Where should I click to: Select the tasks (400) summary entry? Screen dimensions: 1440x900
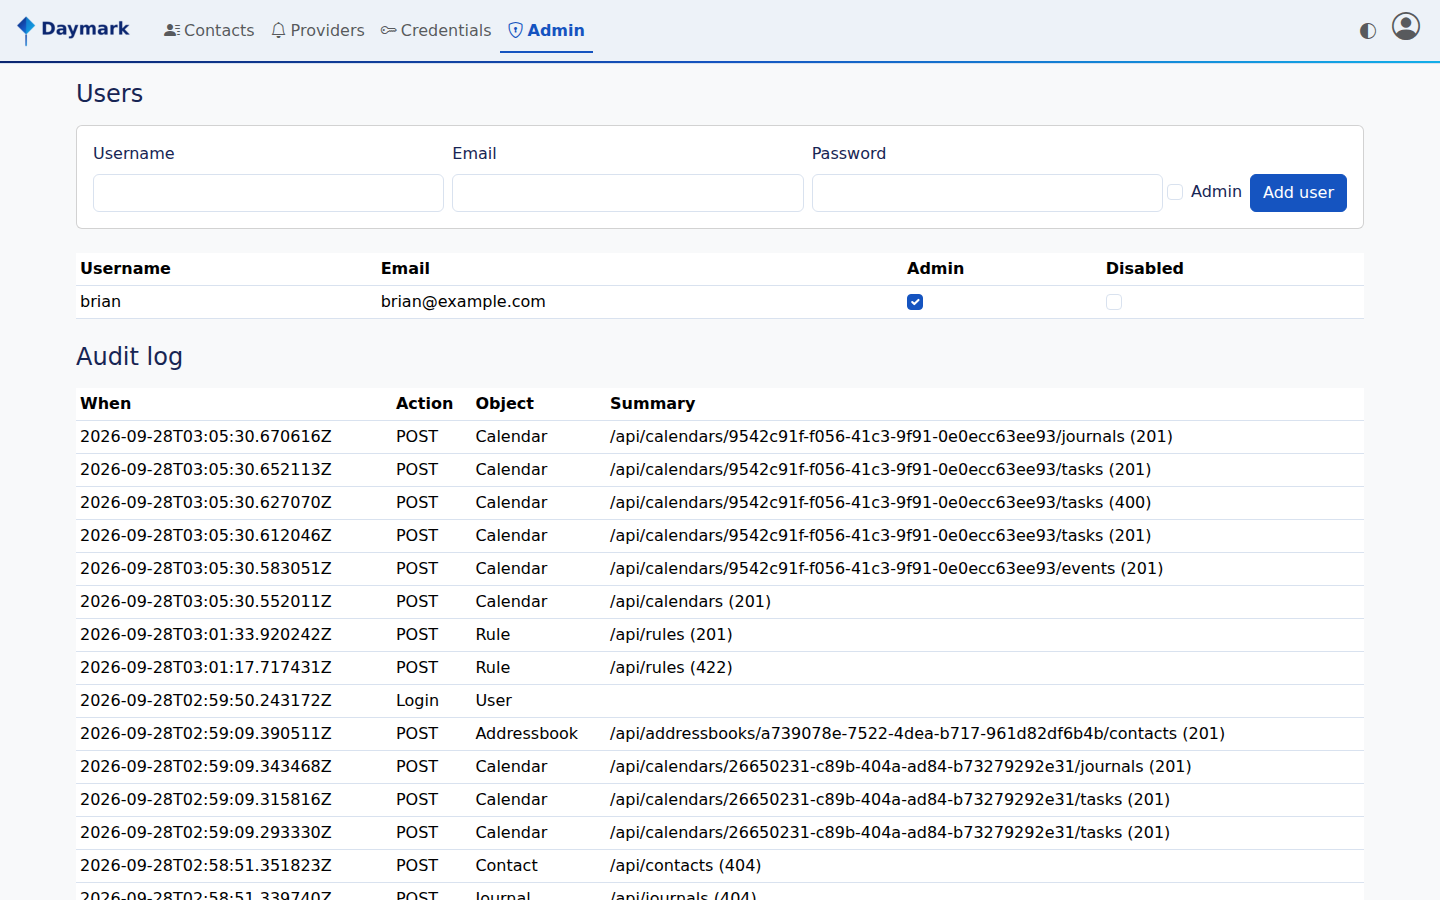pos(880,503)
